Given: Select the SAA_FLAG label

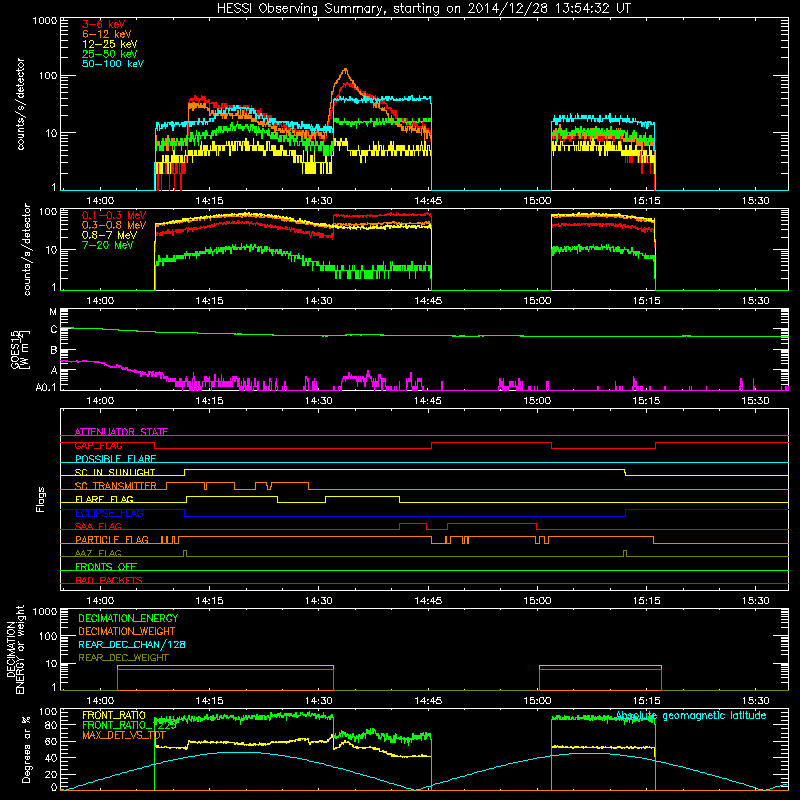Looking at the screenshot, I should tap(98, 526).
